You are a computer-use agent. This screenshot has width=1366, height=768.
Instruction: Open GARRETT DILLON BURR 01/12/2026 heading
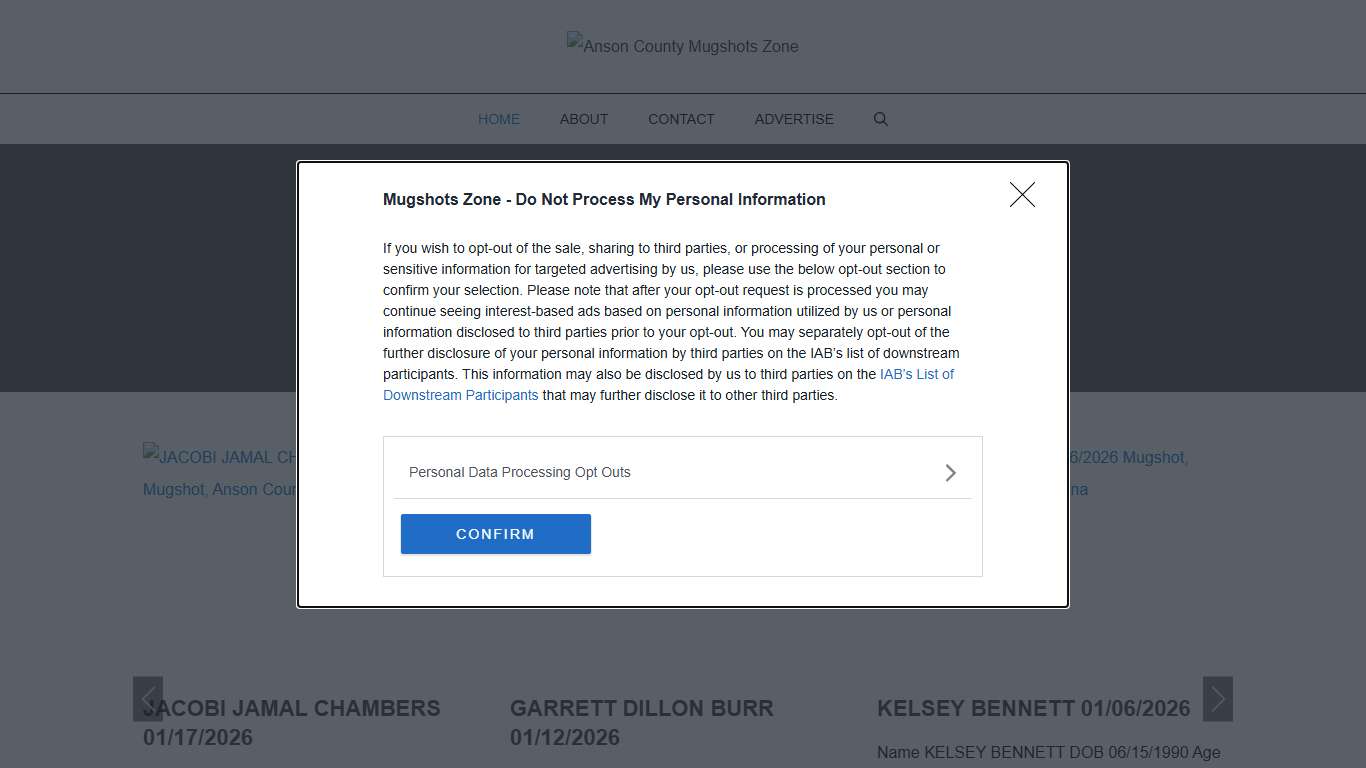click(x=641, y=722)
